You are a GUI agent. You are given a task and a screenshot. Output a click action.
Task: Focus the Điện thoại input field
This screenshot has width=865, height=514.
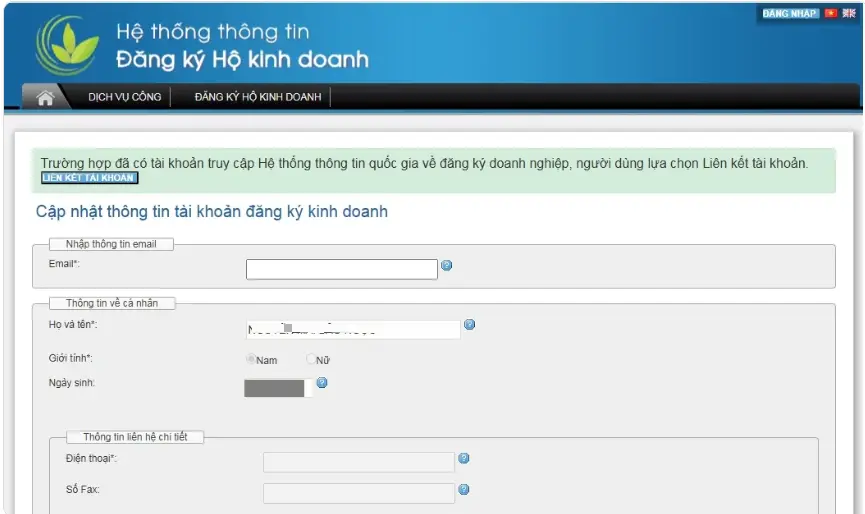pos(359,462)
